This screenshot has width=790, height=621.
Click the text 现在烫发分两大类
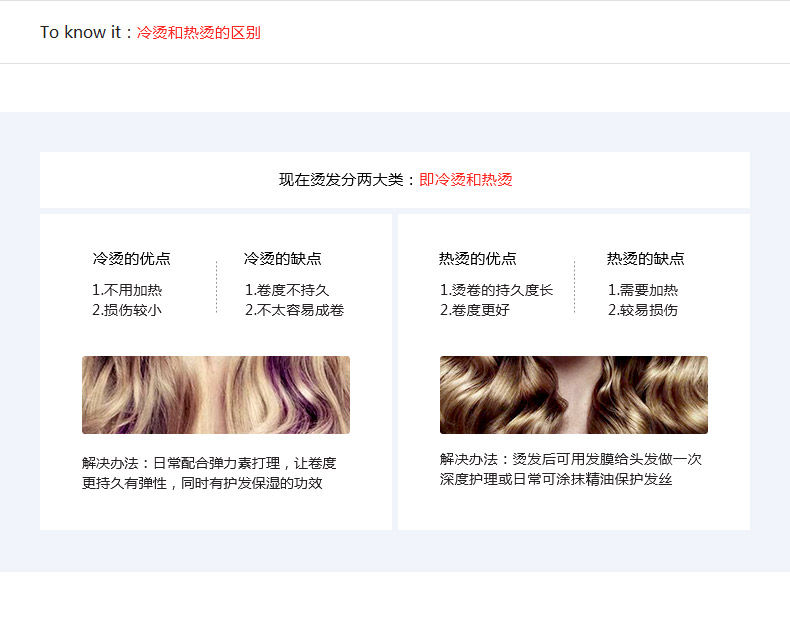pyautogui.click(x=342, y=180)
